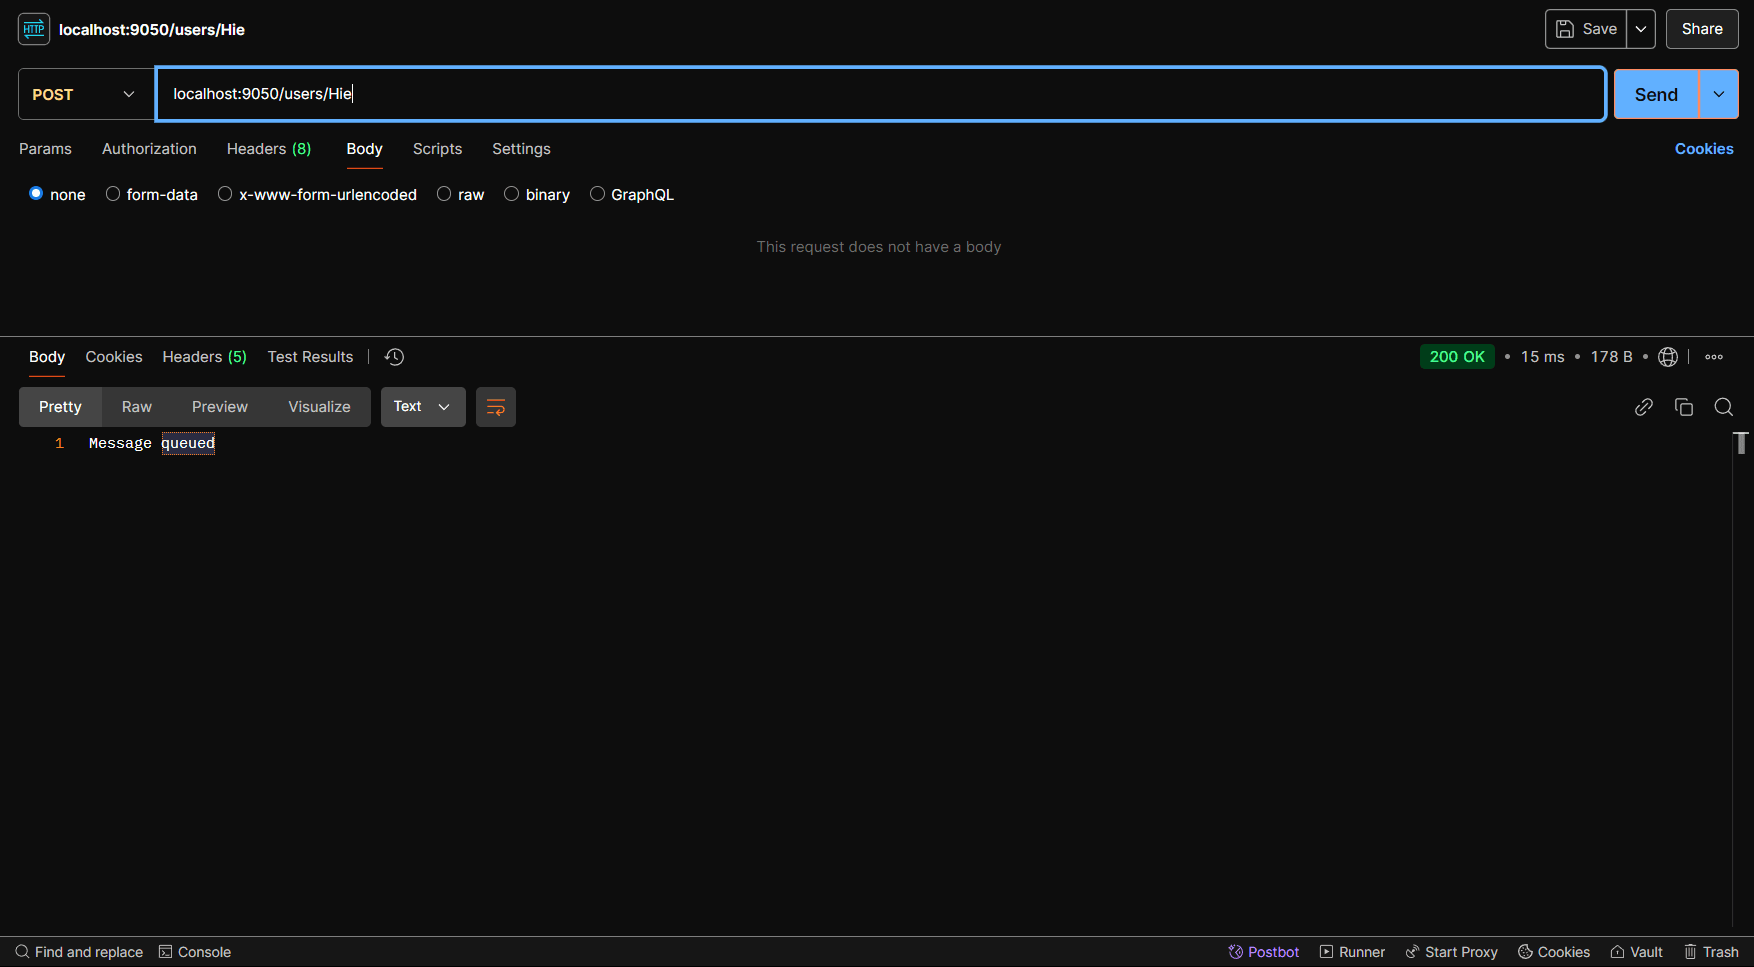Switch to the Authorization tab

click(149, 149)
